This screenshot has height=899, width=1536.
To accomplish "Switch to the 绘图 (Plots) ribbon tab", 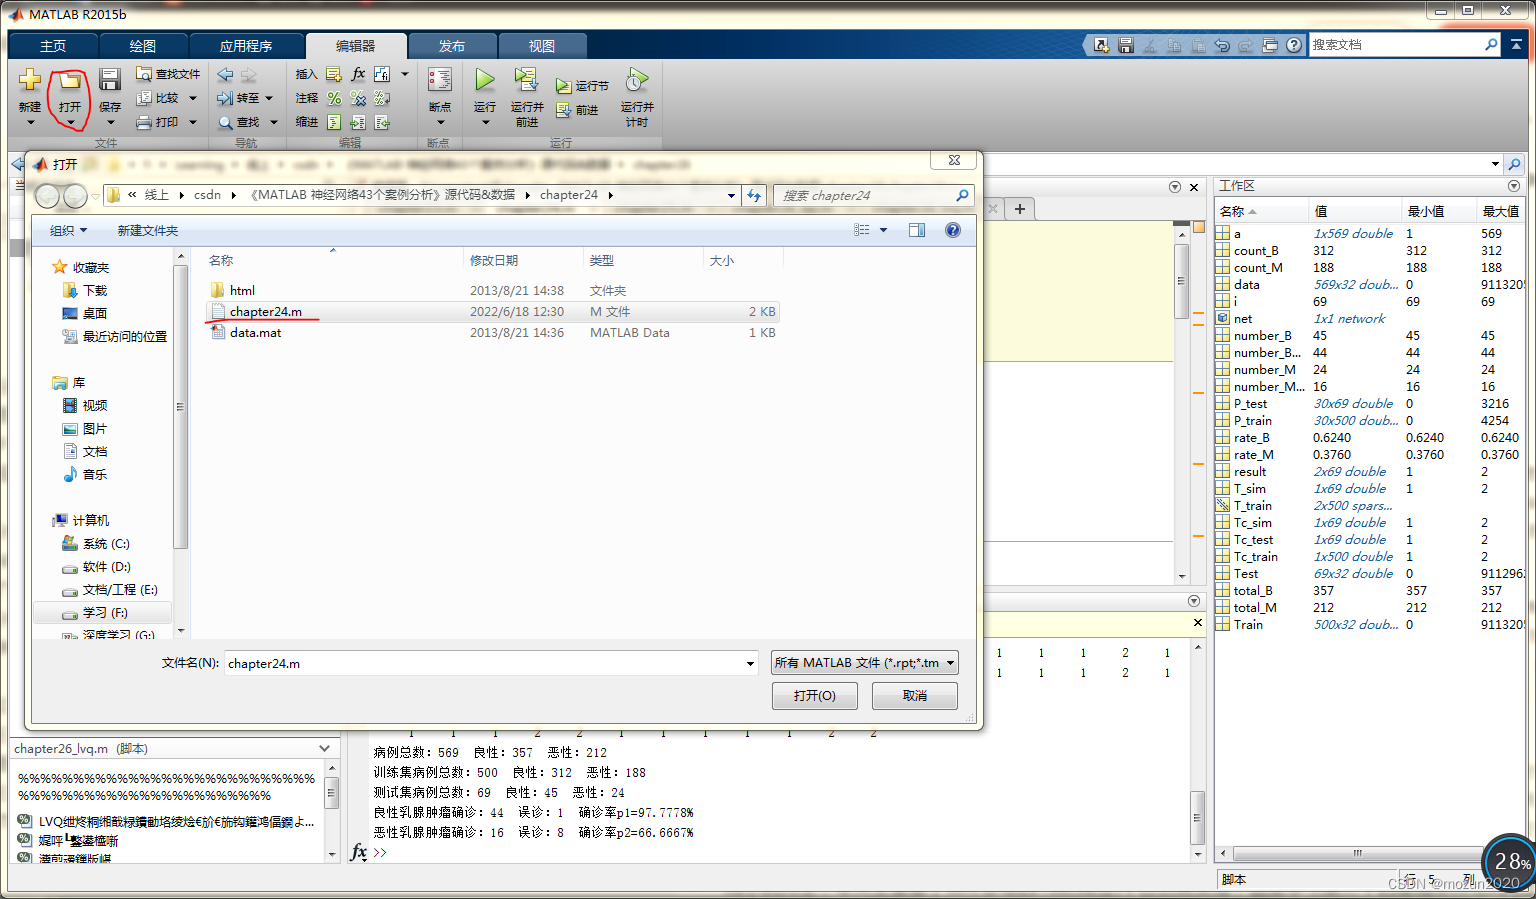I will point(143,46).
